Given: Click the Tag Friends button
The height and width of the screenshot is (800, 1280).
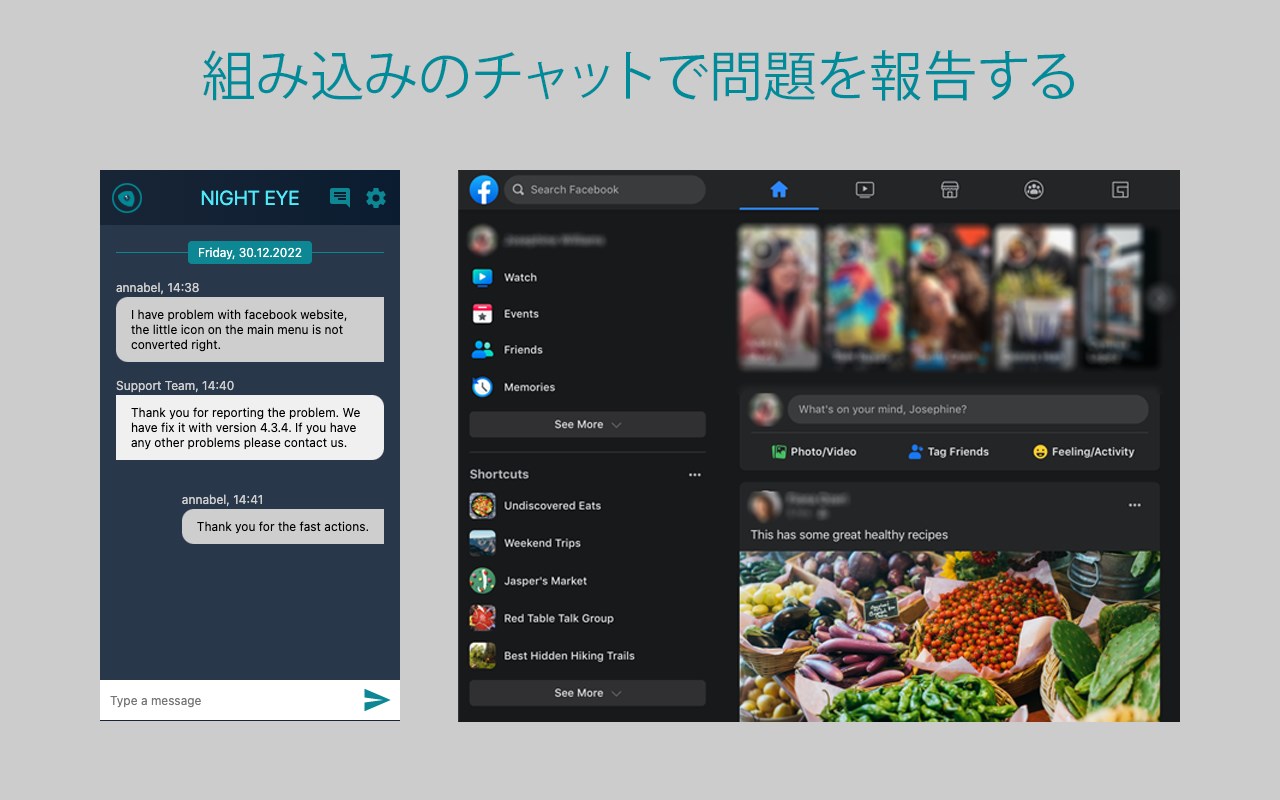Looking at the screenshot, I should click(x=948, y=452).
